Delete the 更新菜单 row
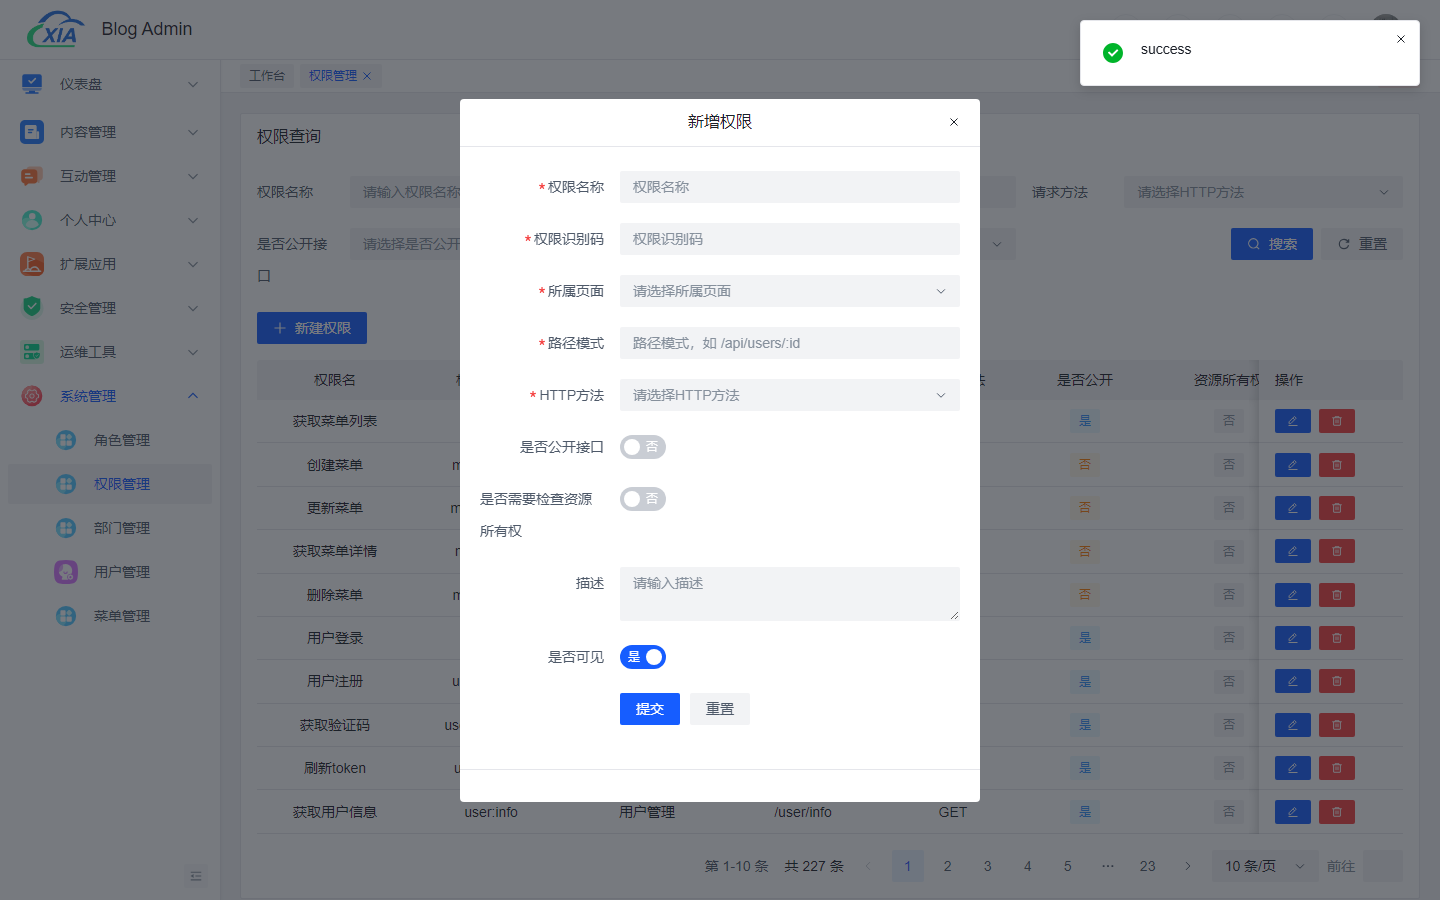This screenshot has width=1440, height=900. (1337, 508)
